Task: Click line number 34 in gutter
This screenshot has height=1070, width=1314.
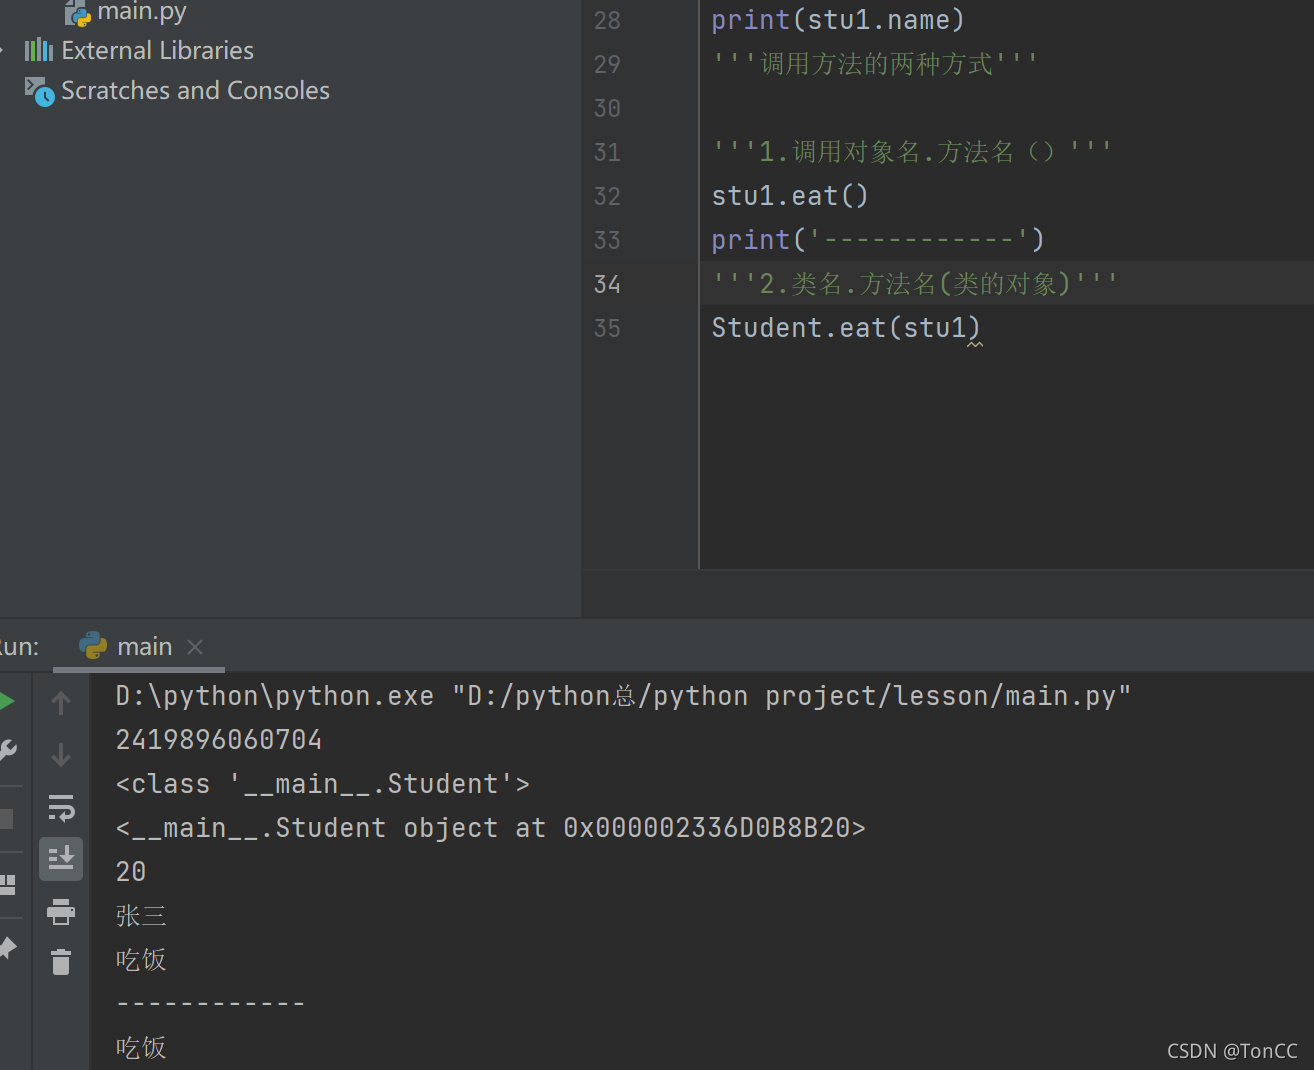Action: click(x=607, y=284)
